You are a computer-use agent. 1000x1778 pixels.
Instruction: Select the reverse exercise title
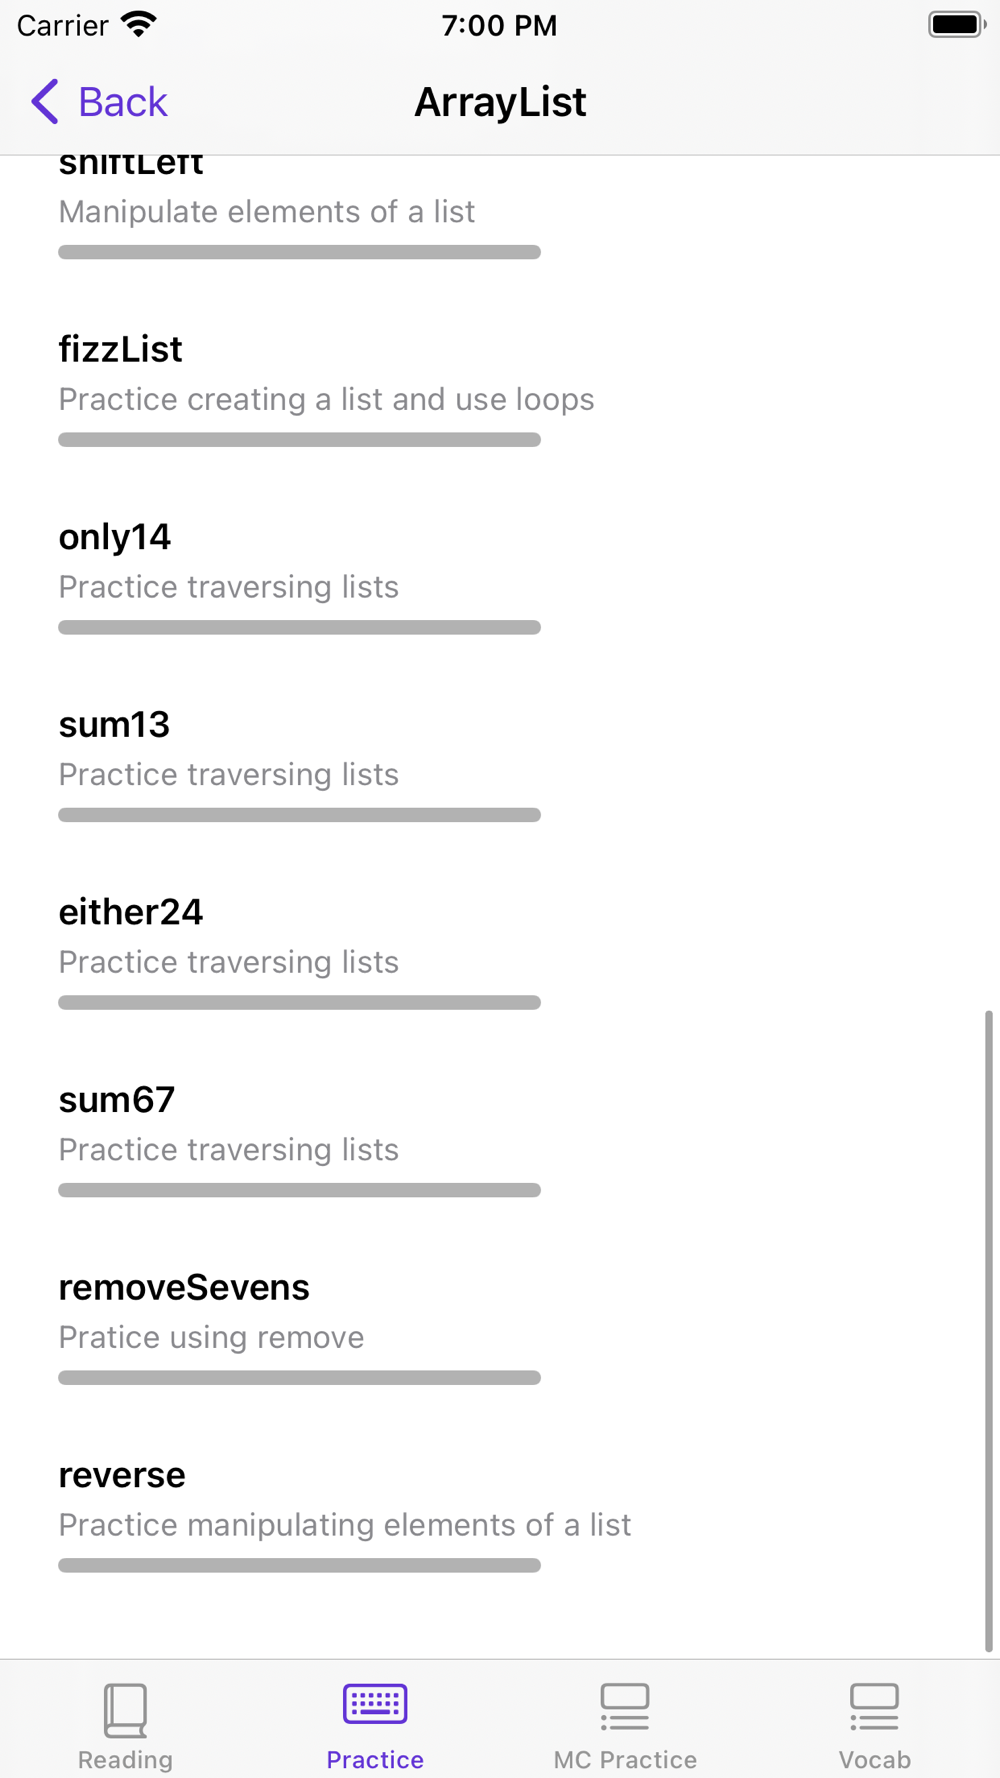tap(122, 1475)
